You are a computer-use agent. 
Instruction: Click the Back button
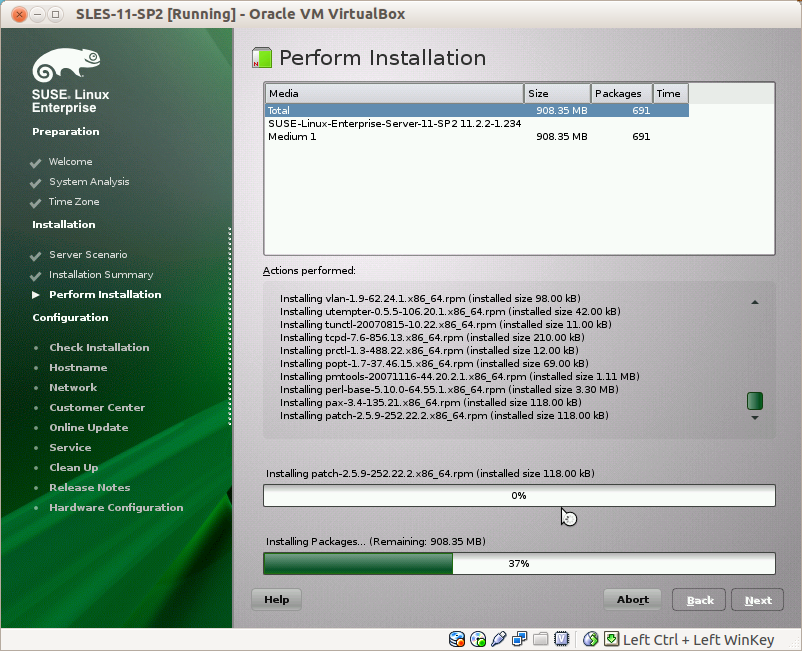[699, 600]
